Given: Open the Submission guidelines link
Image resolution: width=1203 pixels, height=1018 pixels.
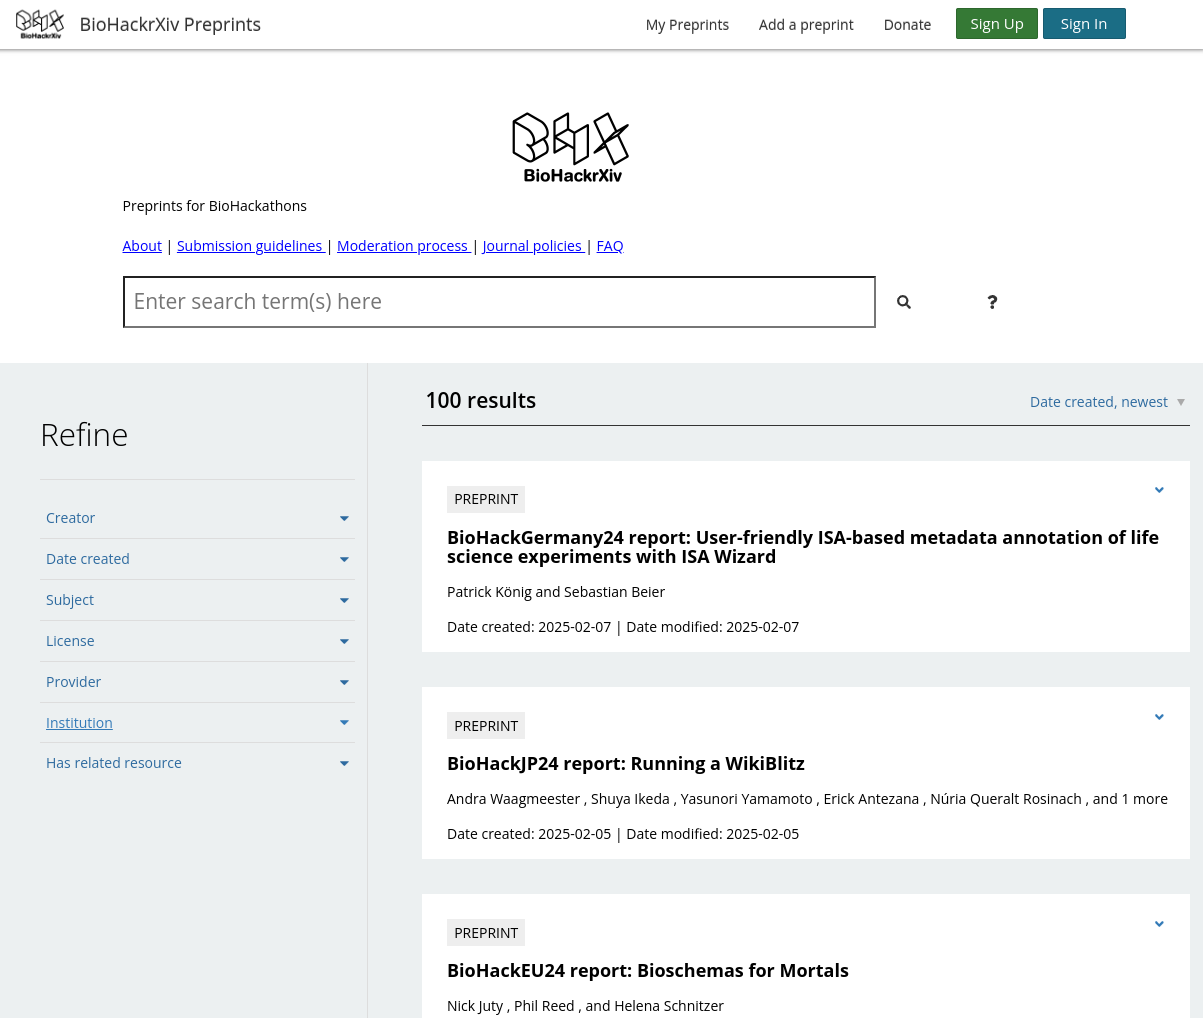Looking at the screenshot, I should 250,246.
